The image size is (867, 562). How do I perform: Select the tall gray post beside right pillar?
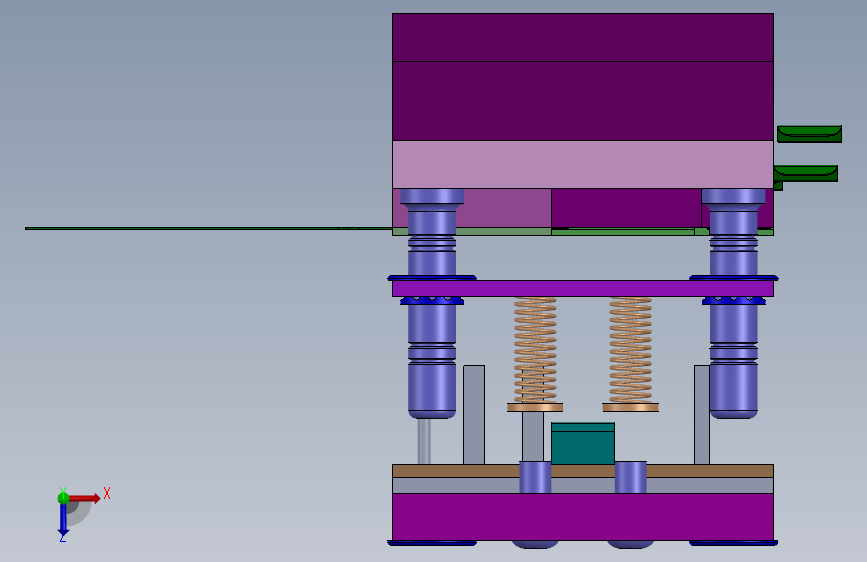coord(702,415)
